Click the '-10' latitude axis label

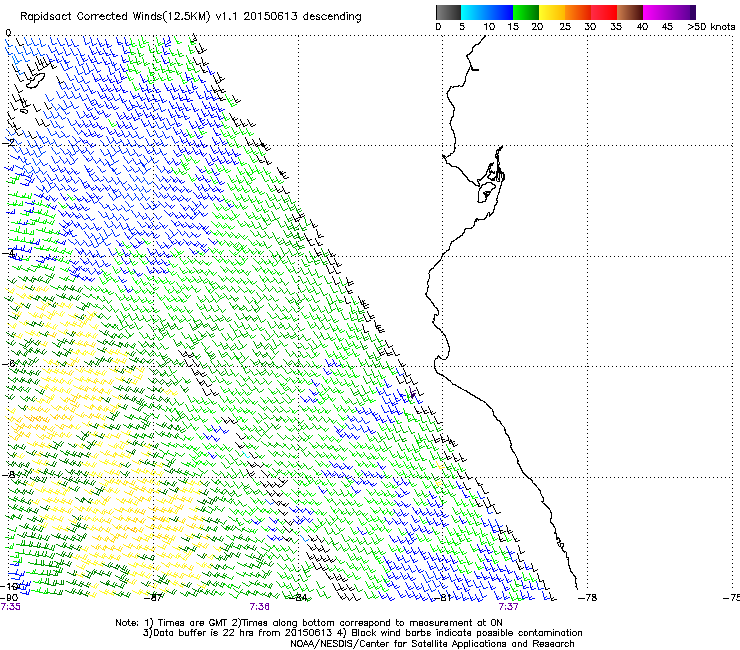click(9, 586)
